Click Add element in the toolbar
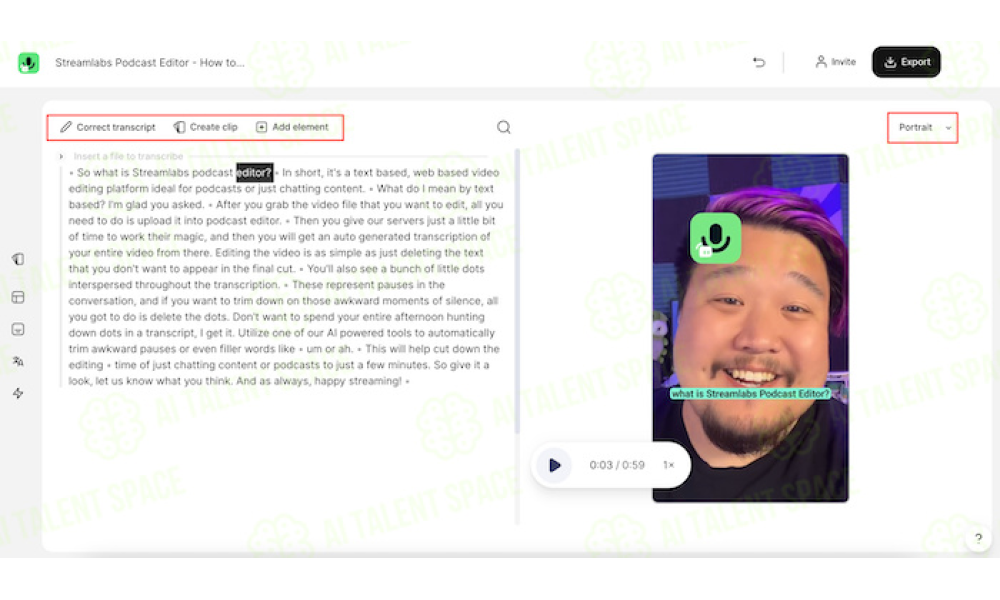The width and height of the screenshot is (1000, 600). pyautogui.click(x=292, y=128)
